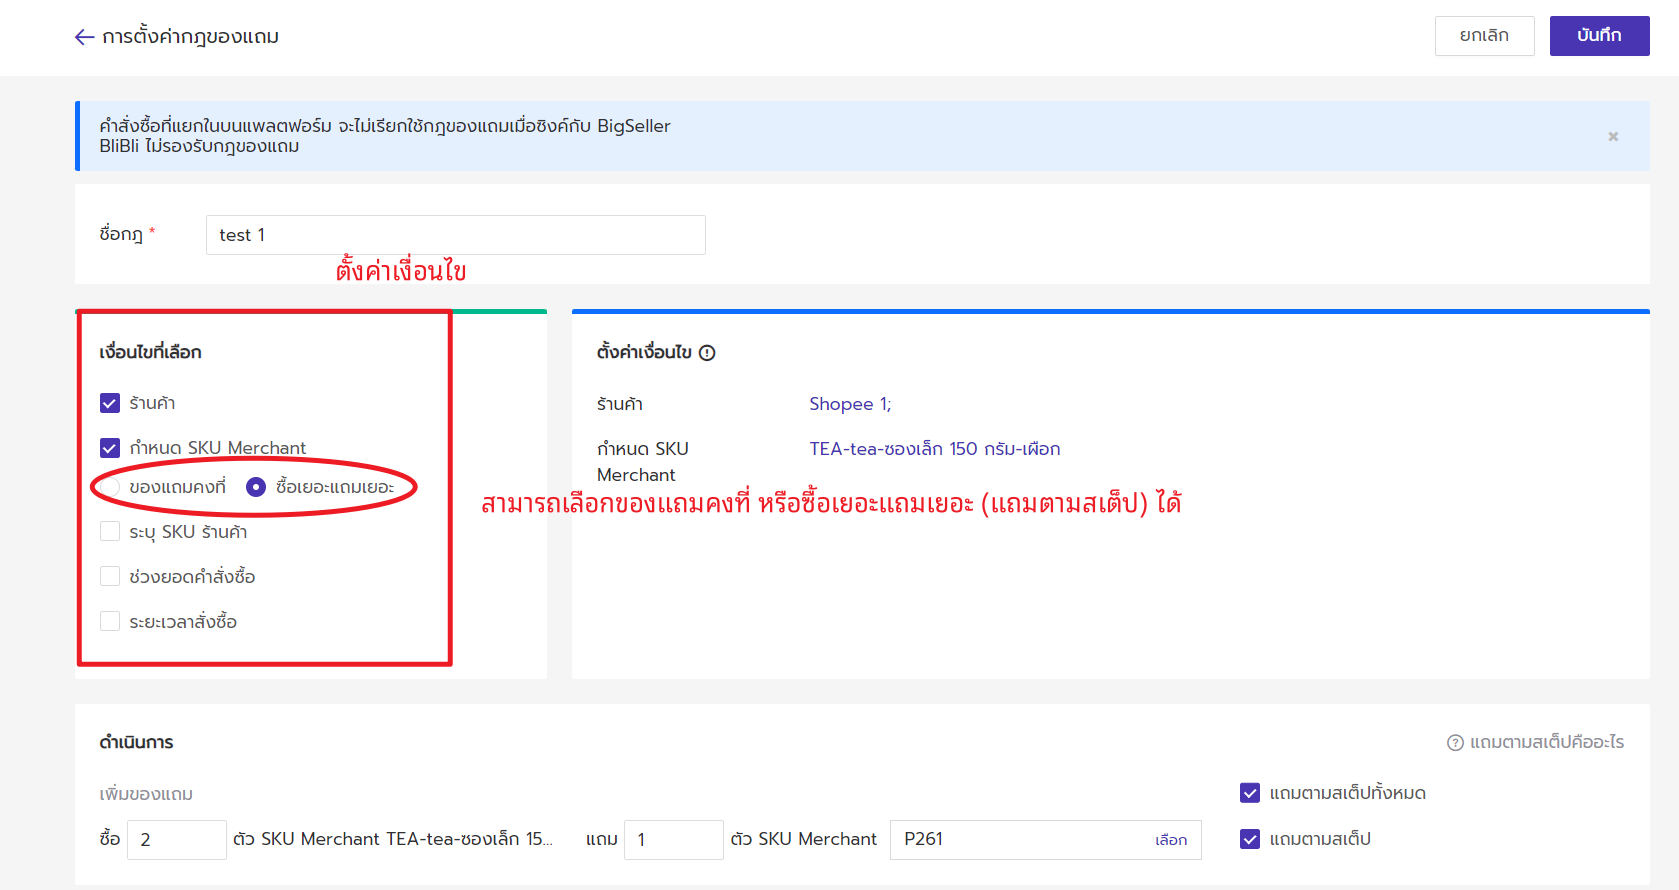
Task: Select the ซื้อเยอะแถมเยอะ radio option
Action: point(256,487)
